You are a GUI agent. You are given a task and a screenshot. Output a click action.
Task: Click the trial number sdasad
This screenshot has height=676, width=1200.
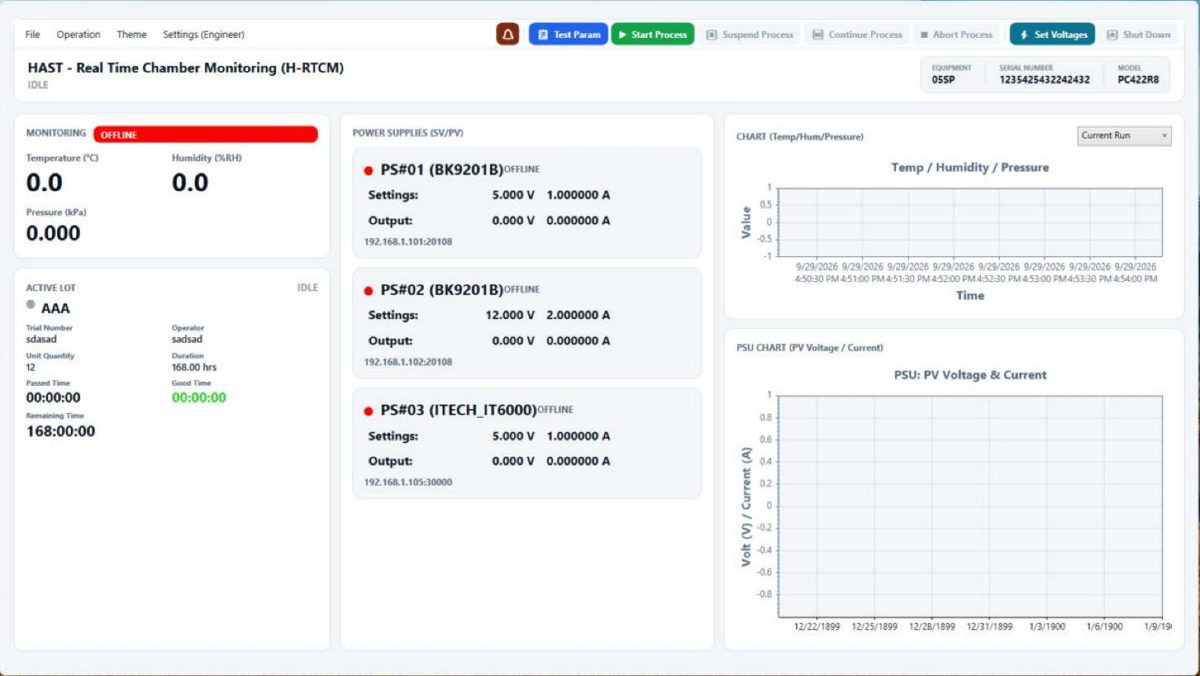point(42,339)
